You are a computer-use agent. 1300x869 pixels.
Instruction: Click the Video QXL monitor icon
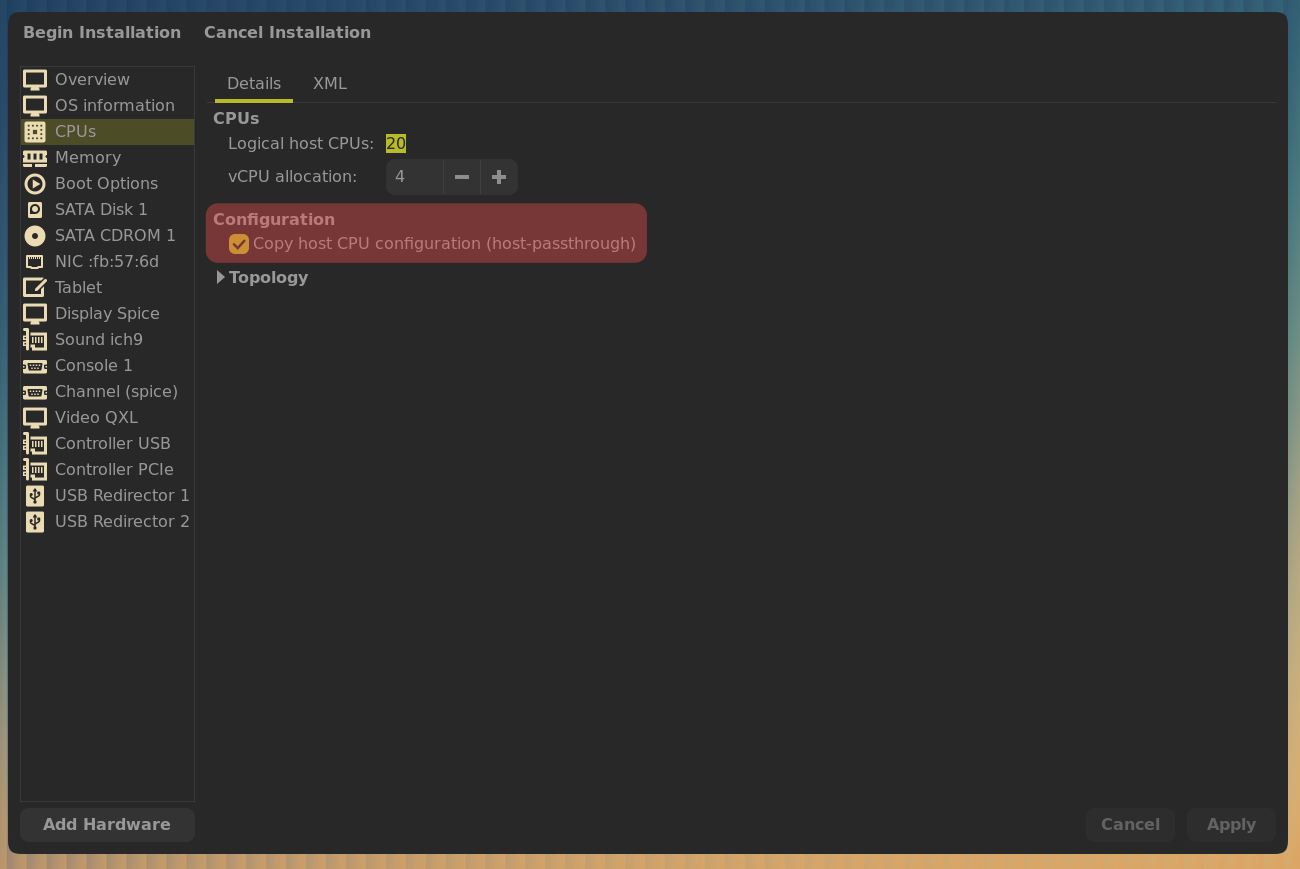35,418
